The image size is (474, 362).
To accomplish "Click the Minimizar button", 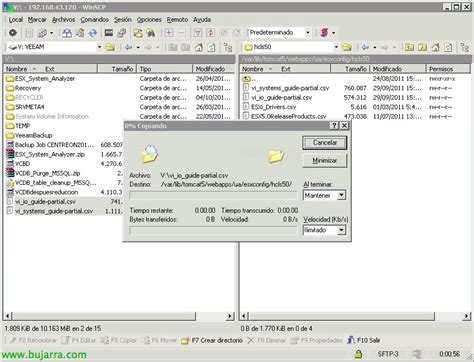I will tap(324, 160).
